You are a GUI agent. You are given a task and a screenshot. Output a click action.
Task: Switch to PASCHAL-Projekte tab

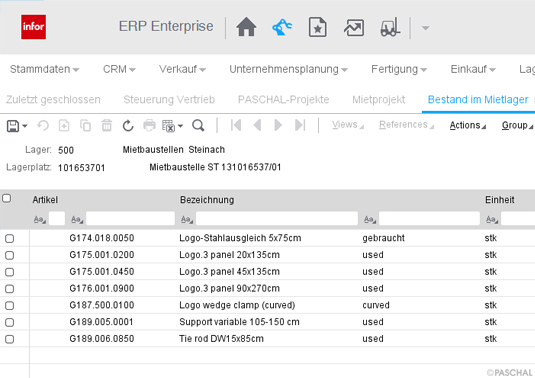283,100
